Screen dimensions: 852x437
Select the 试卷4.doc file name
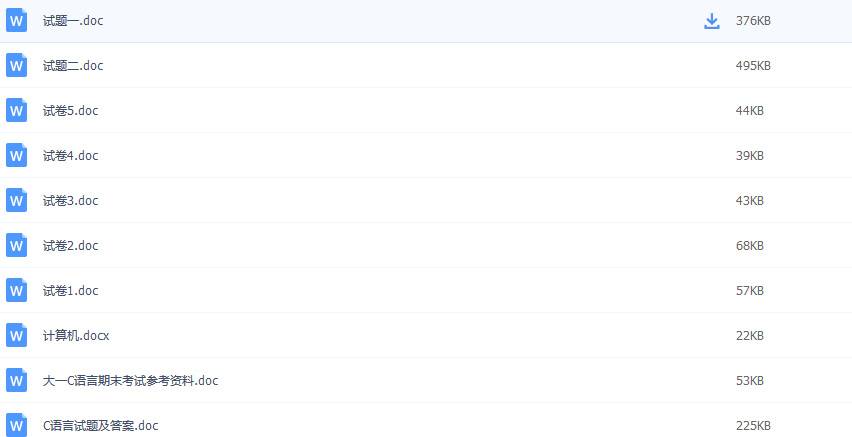(x=70, y=156)
